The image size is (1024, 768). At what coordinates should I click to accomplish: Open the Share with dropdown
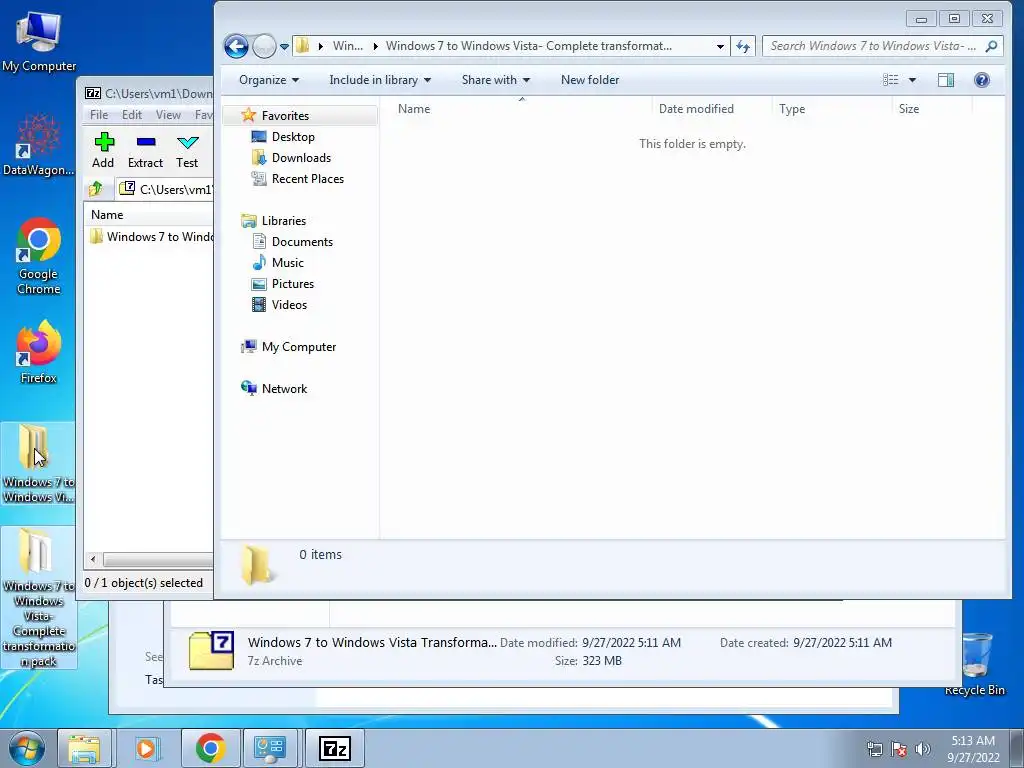coord(496,80)
